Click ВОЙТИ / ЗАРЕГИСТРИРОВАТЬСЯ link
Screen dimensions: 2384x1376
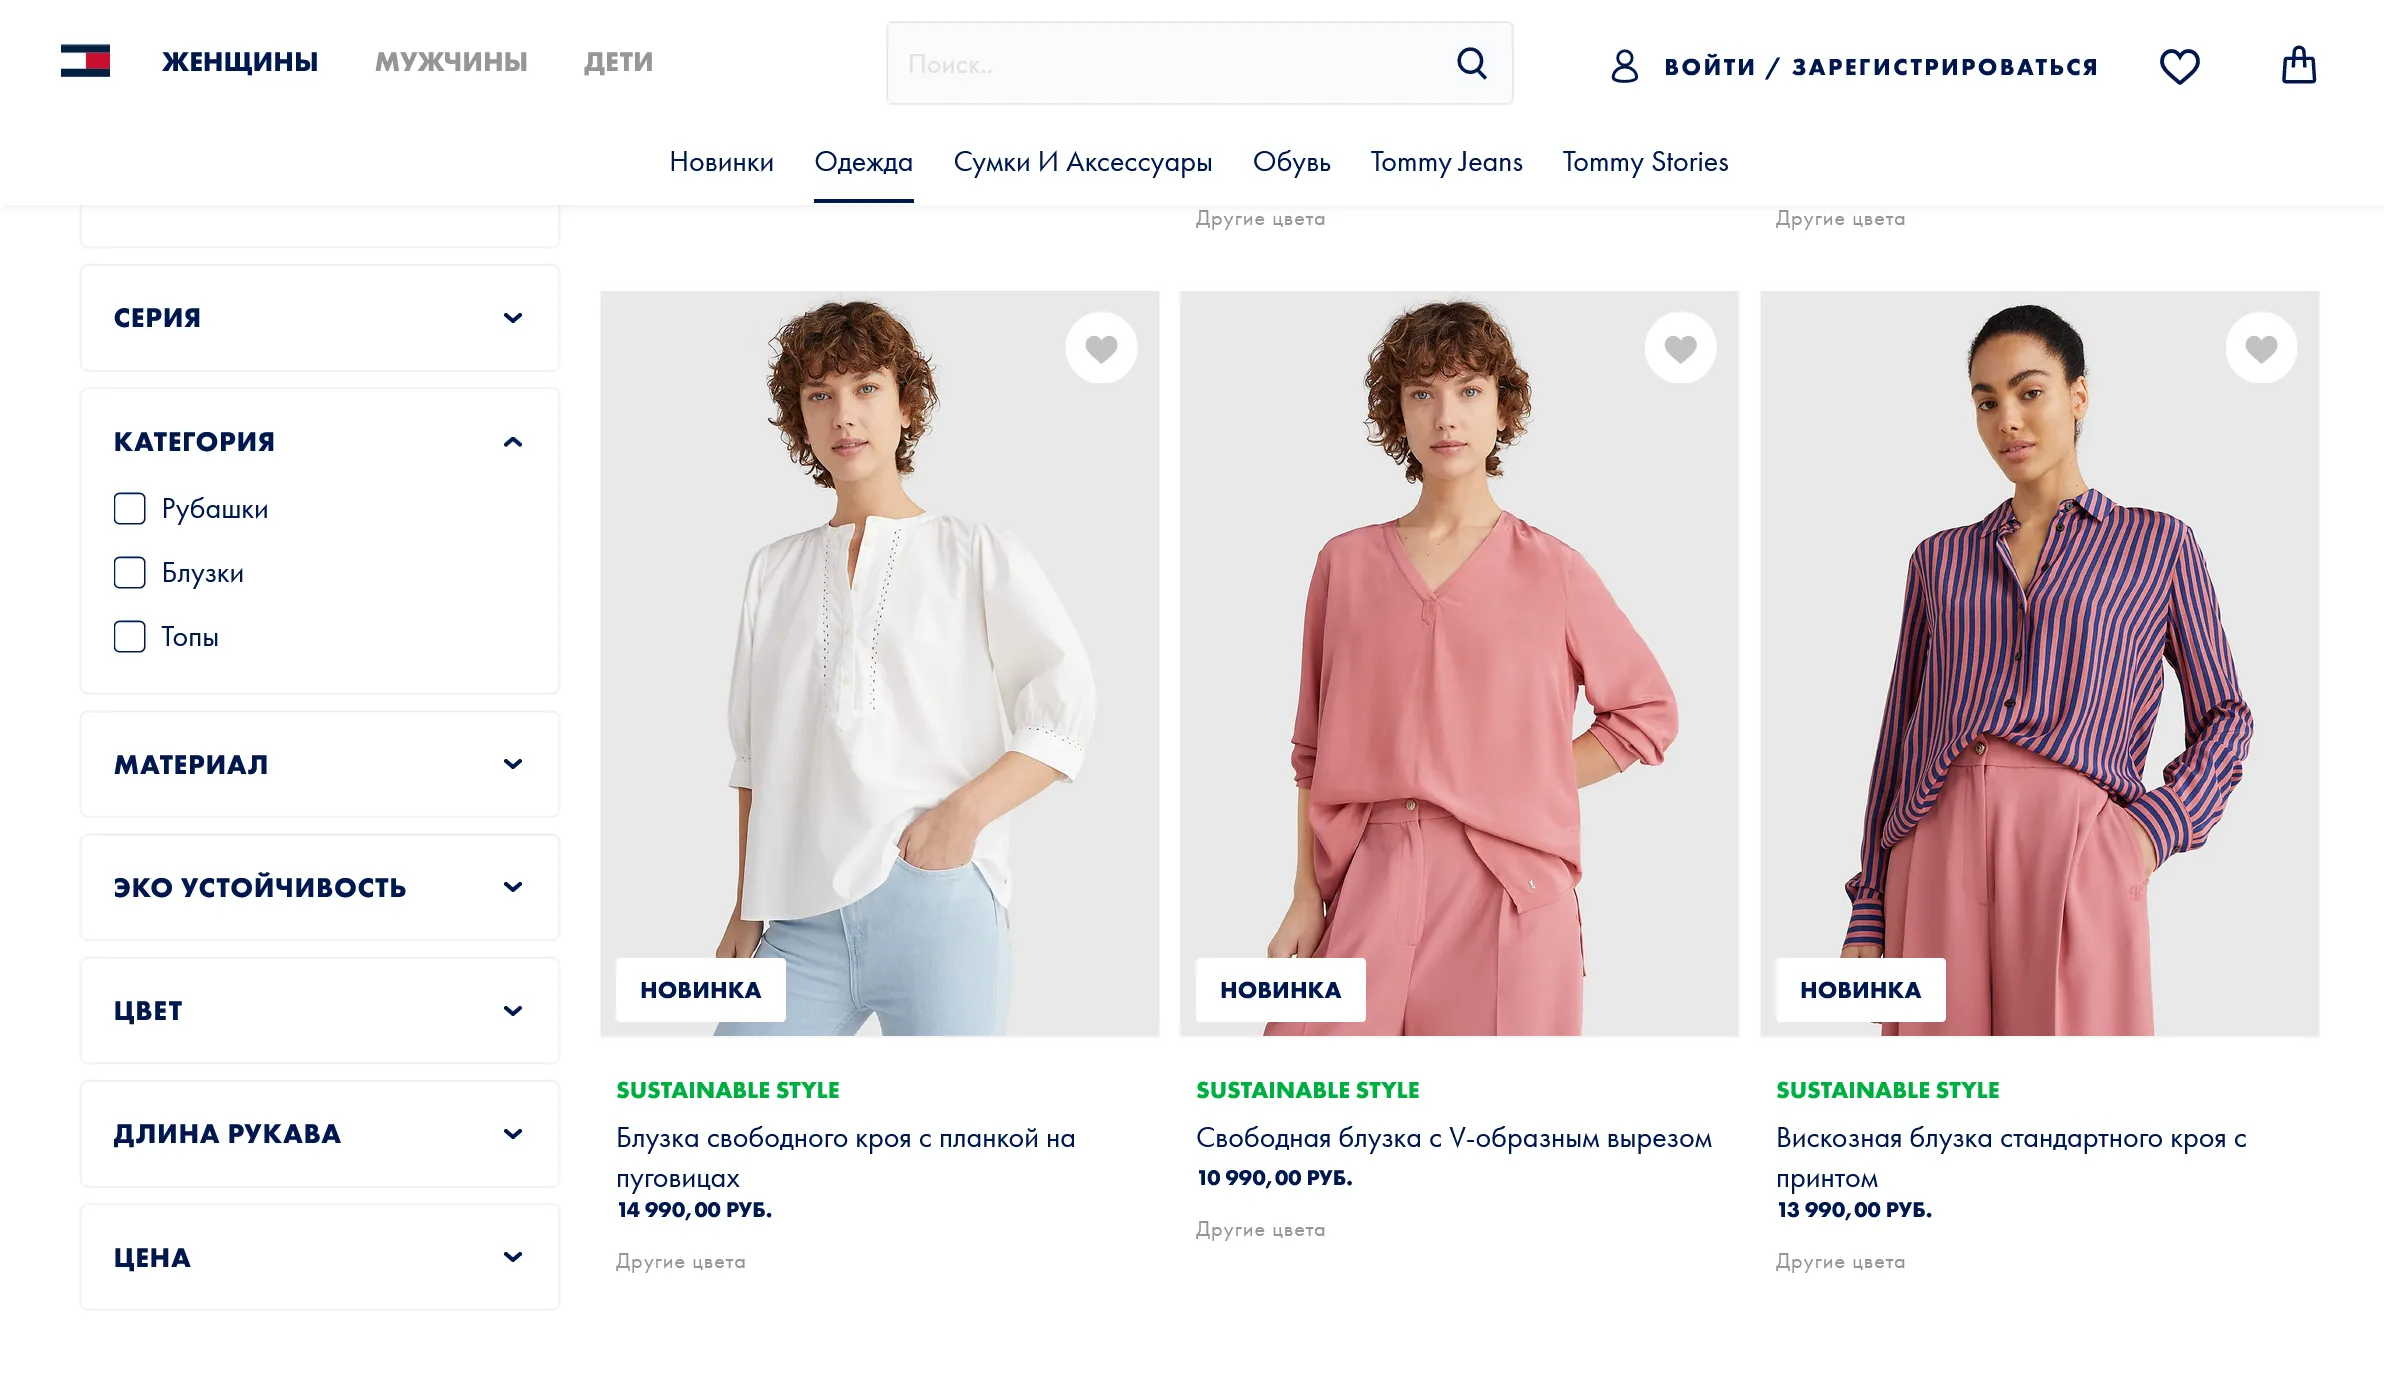[x=1881, y=67]
